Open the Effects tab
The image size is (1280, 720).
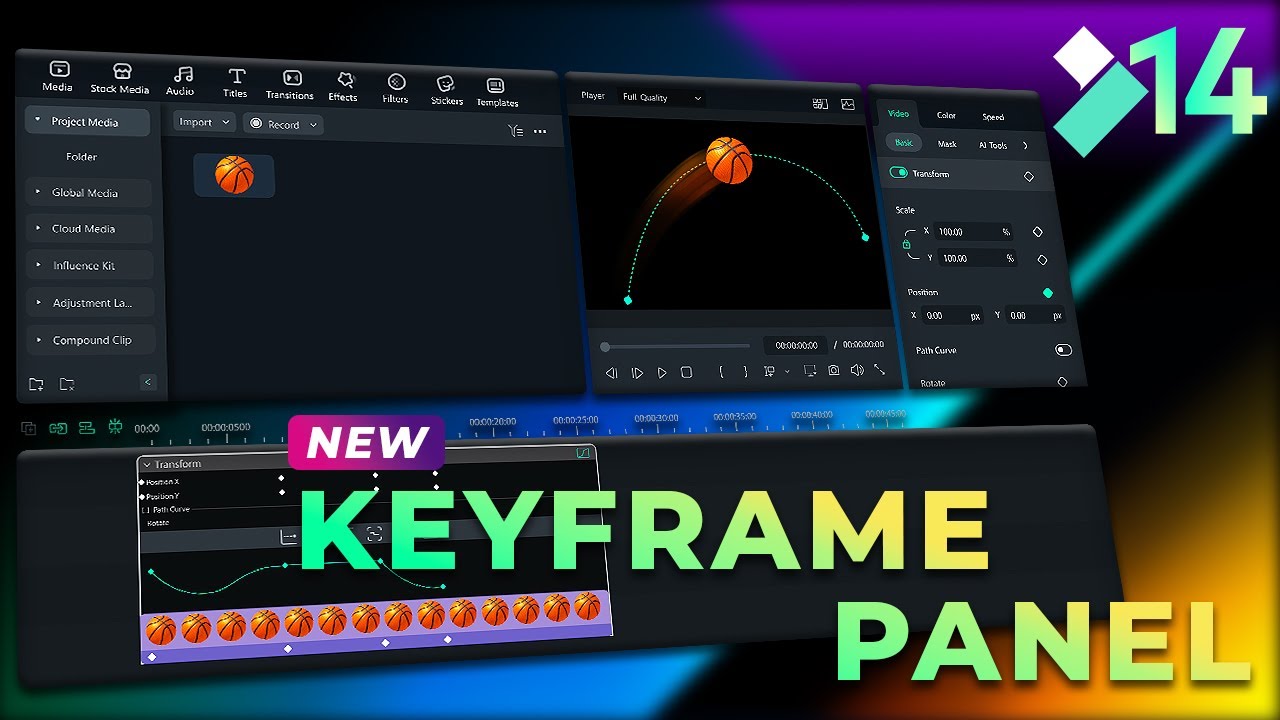(343, 87)
